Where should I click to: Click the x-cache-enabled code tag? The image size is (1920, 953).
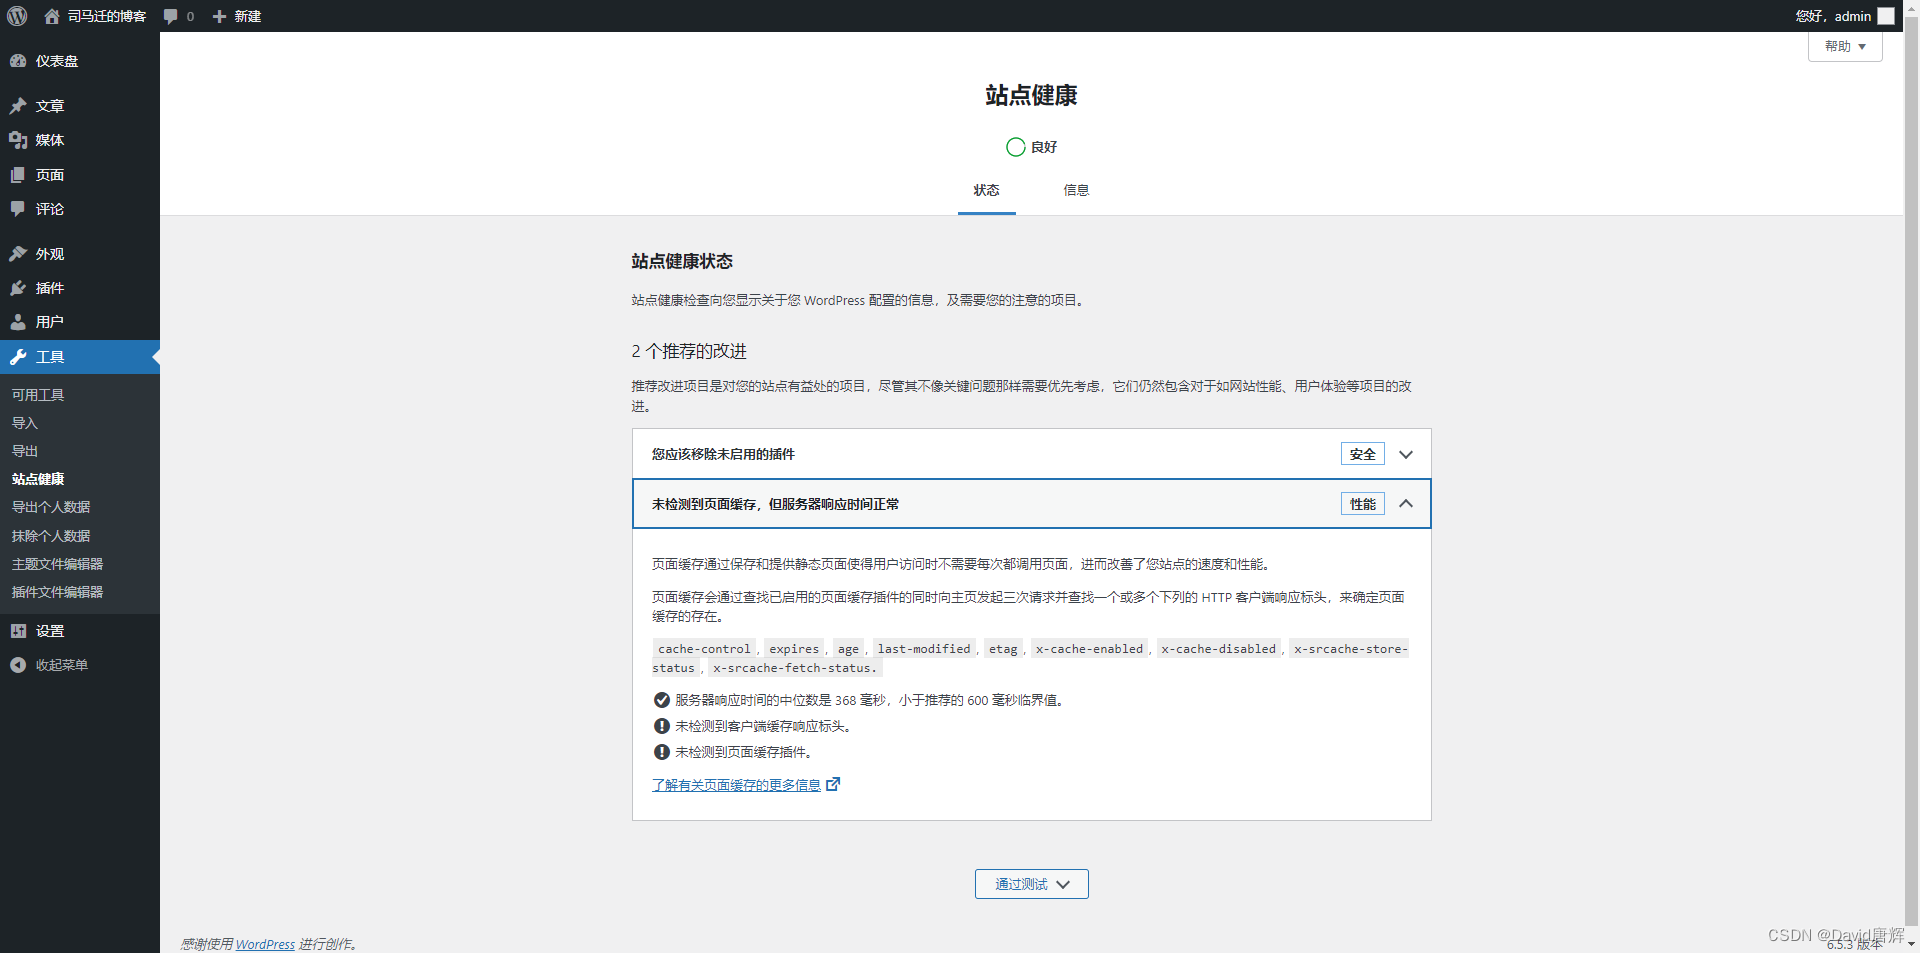click(1089, 649)
